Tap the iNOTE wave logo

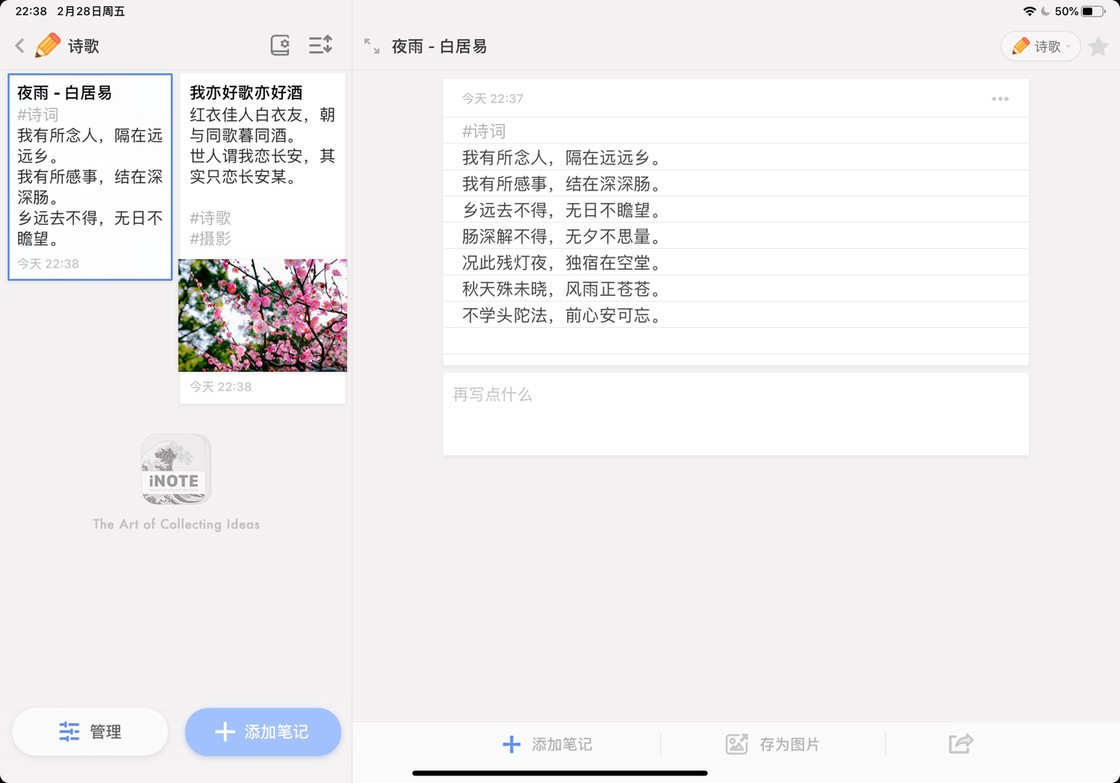(176, 469)
